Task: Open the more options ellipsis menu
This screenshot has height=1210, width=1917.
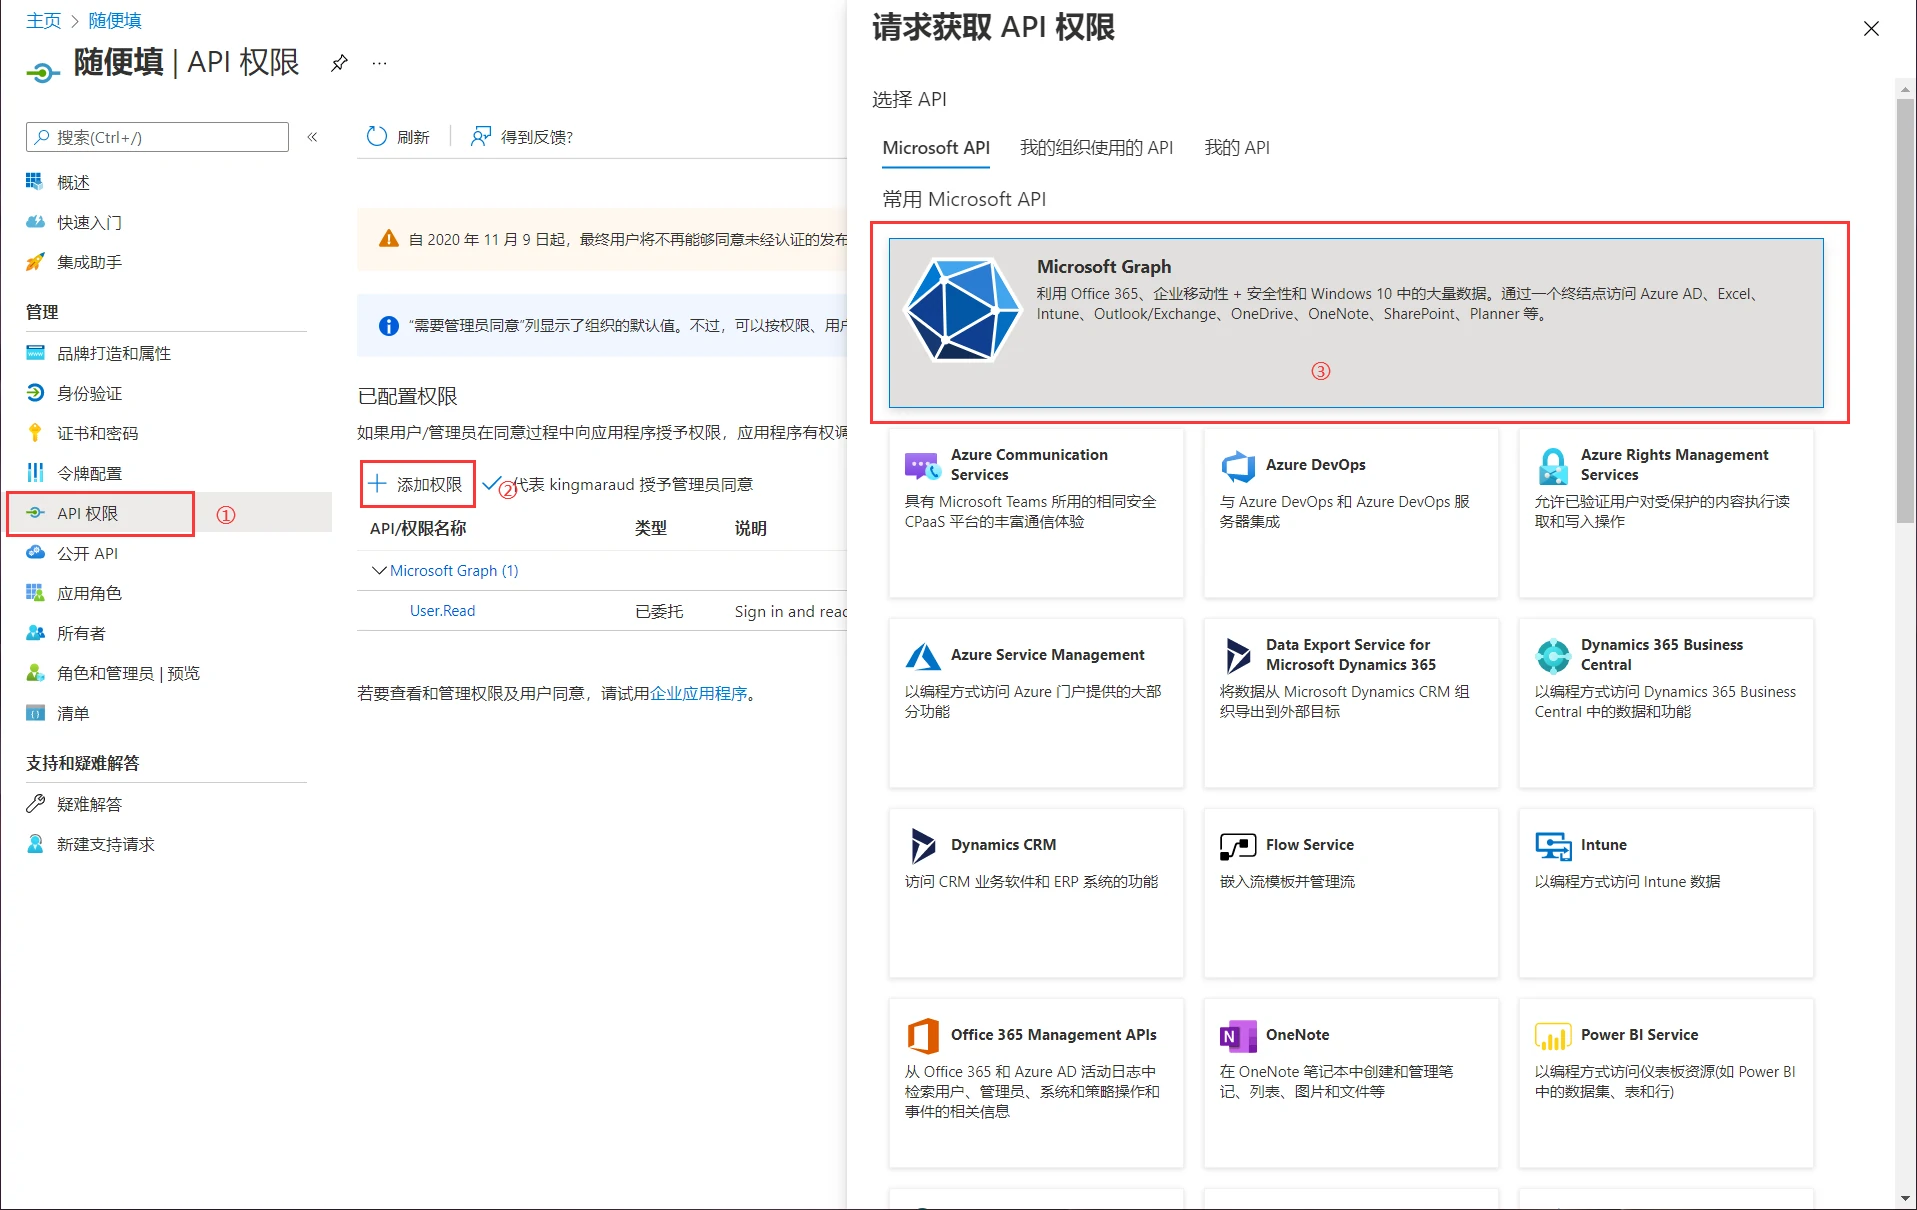Action: [379, 63]
